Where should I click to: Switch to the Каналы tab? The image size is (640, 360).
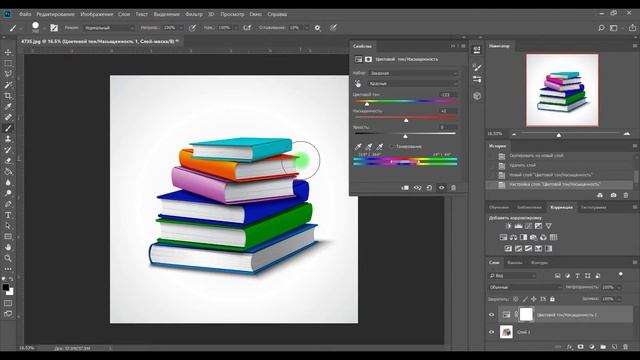tap(515, 263)
